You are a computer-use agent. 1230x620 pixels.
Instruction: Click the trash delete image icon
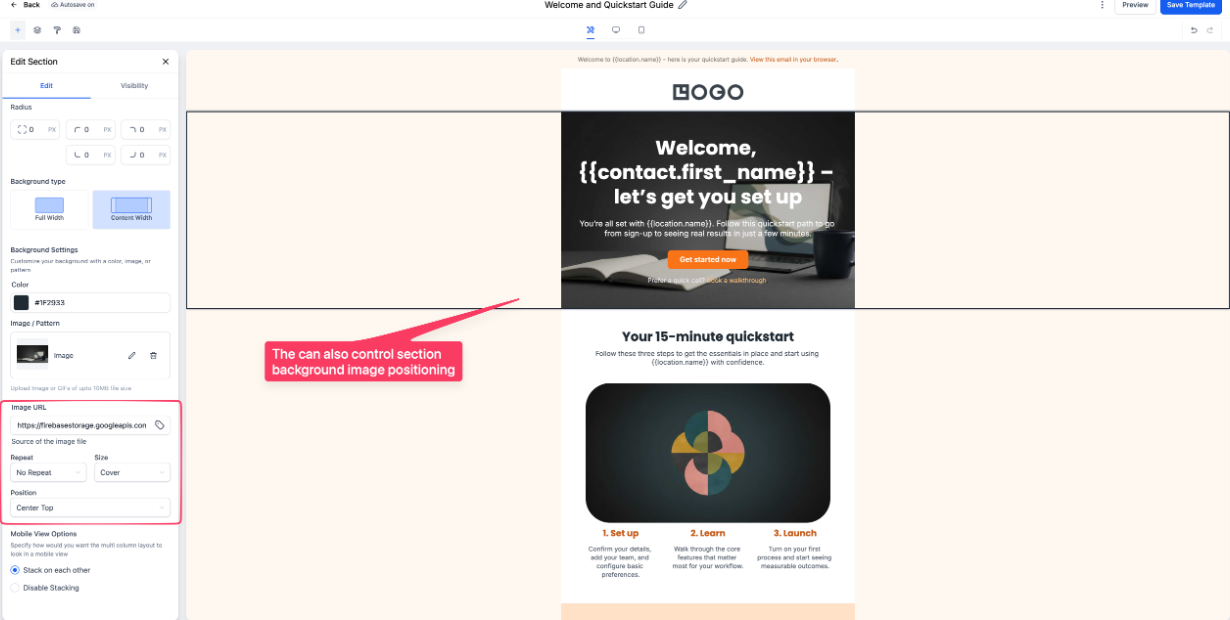[x=153, y=355]
